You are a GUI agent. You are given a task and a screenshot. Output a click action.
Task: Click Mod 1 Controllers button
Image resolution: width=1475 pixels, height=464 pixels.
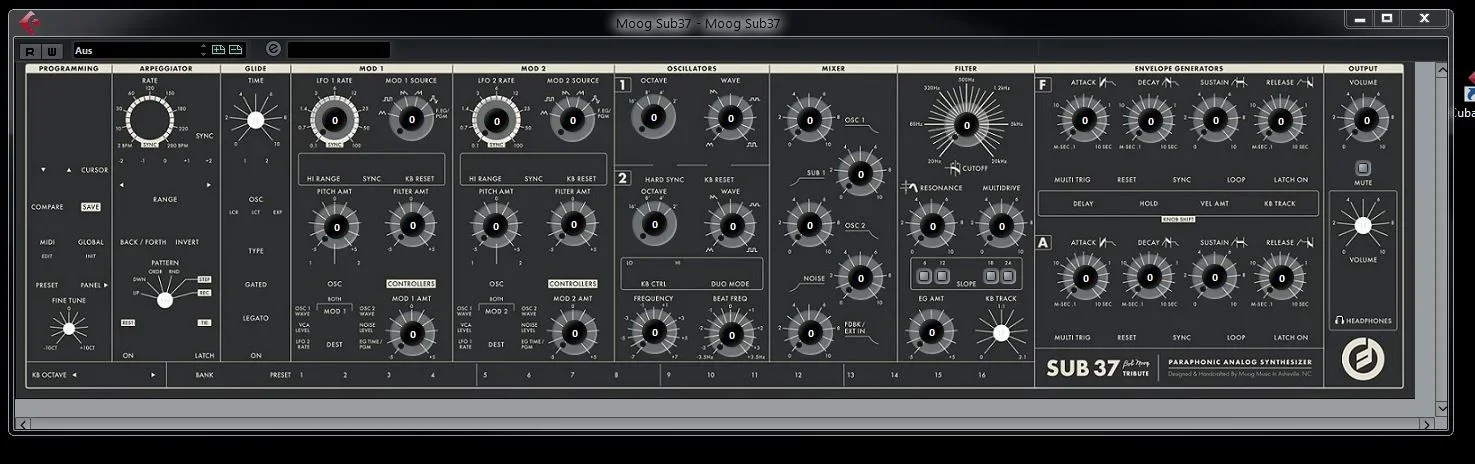coord(411,284)
